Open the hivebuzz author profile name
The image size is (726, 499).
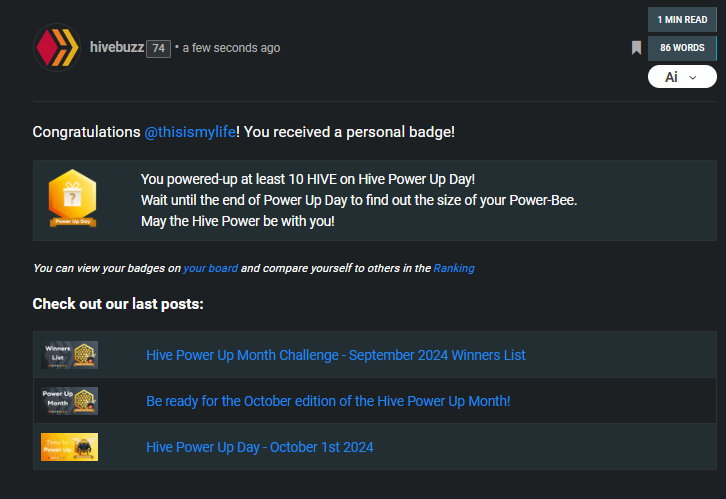tap(117, 47)
